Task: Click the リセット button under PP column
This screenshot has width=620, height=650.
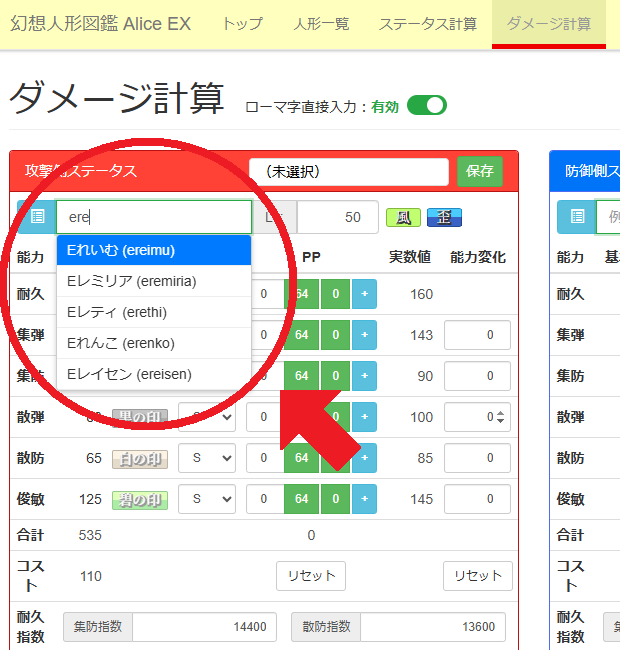Action: pyautogui.click(x=311, y=576)
